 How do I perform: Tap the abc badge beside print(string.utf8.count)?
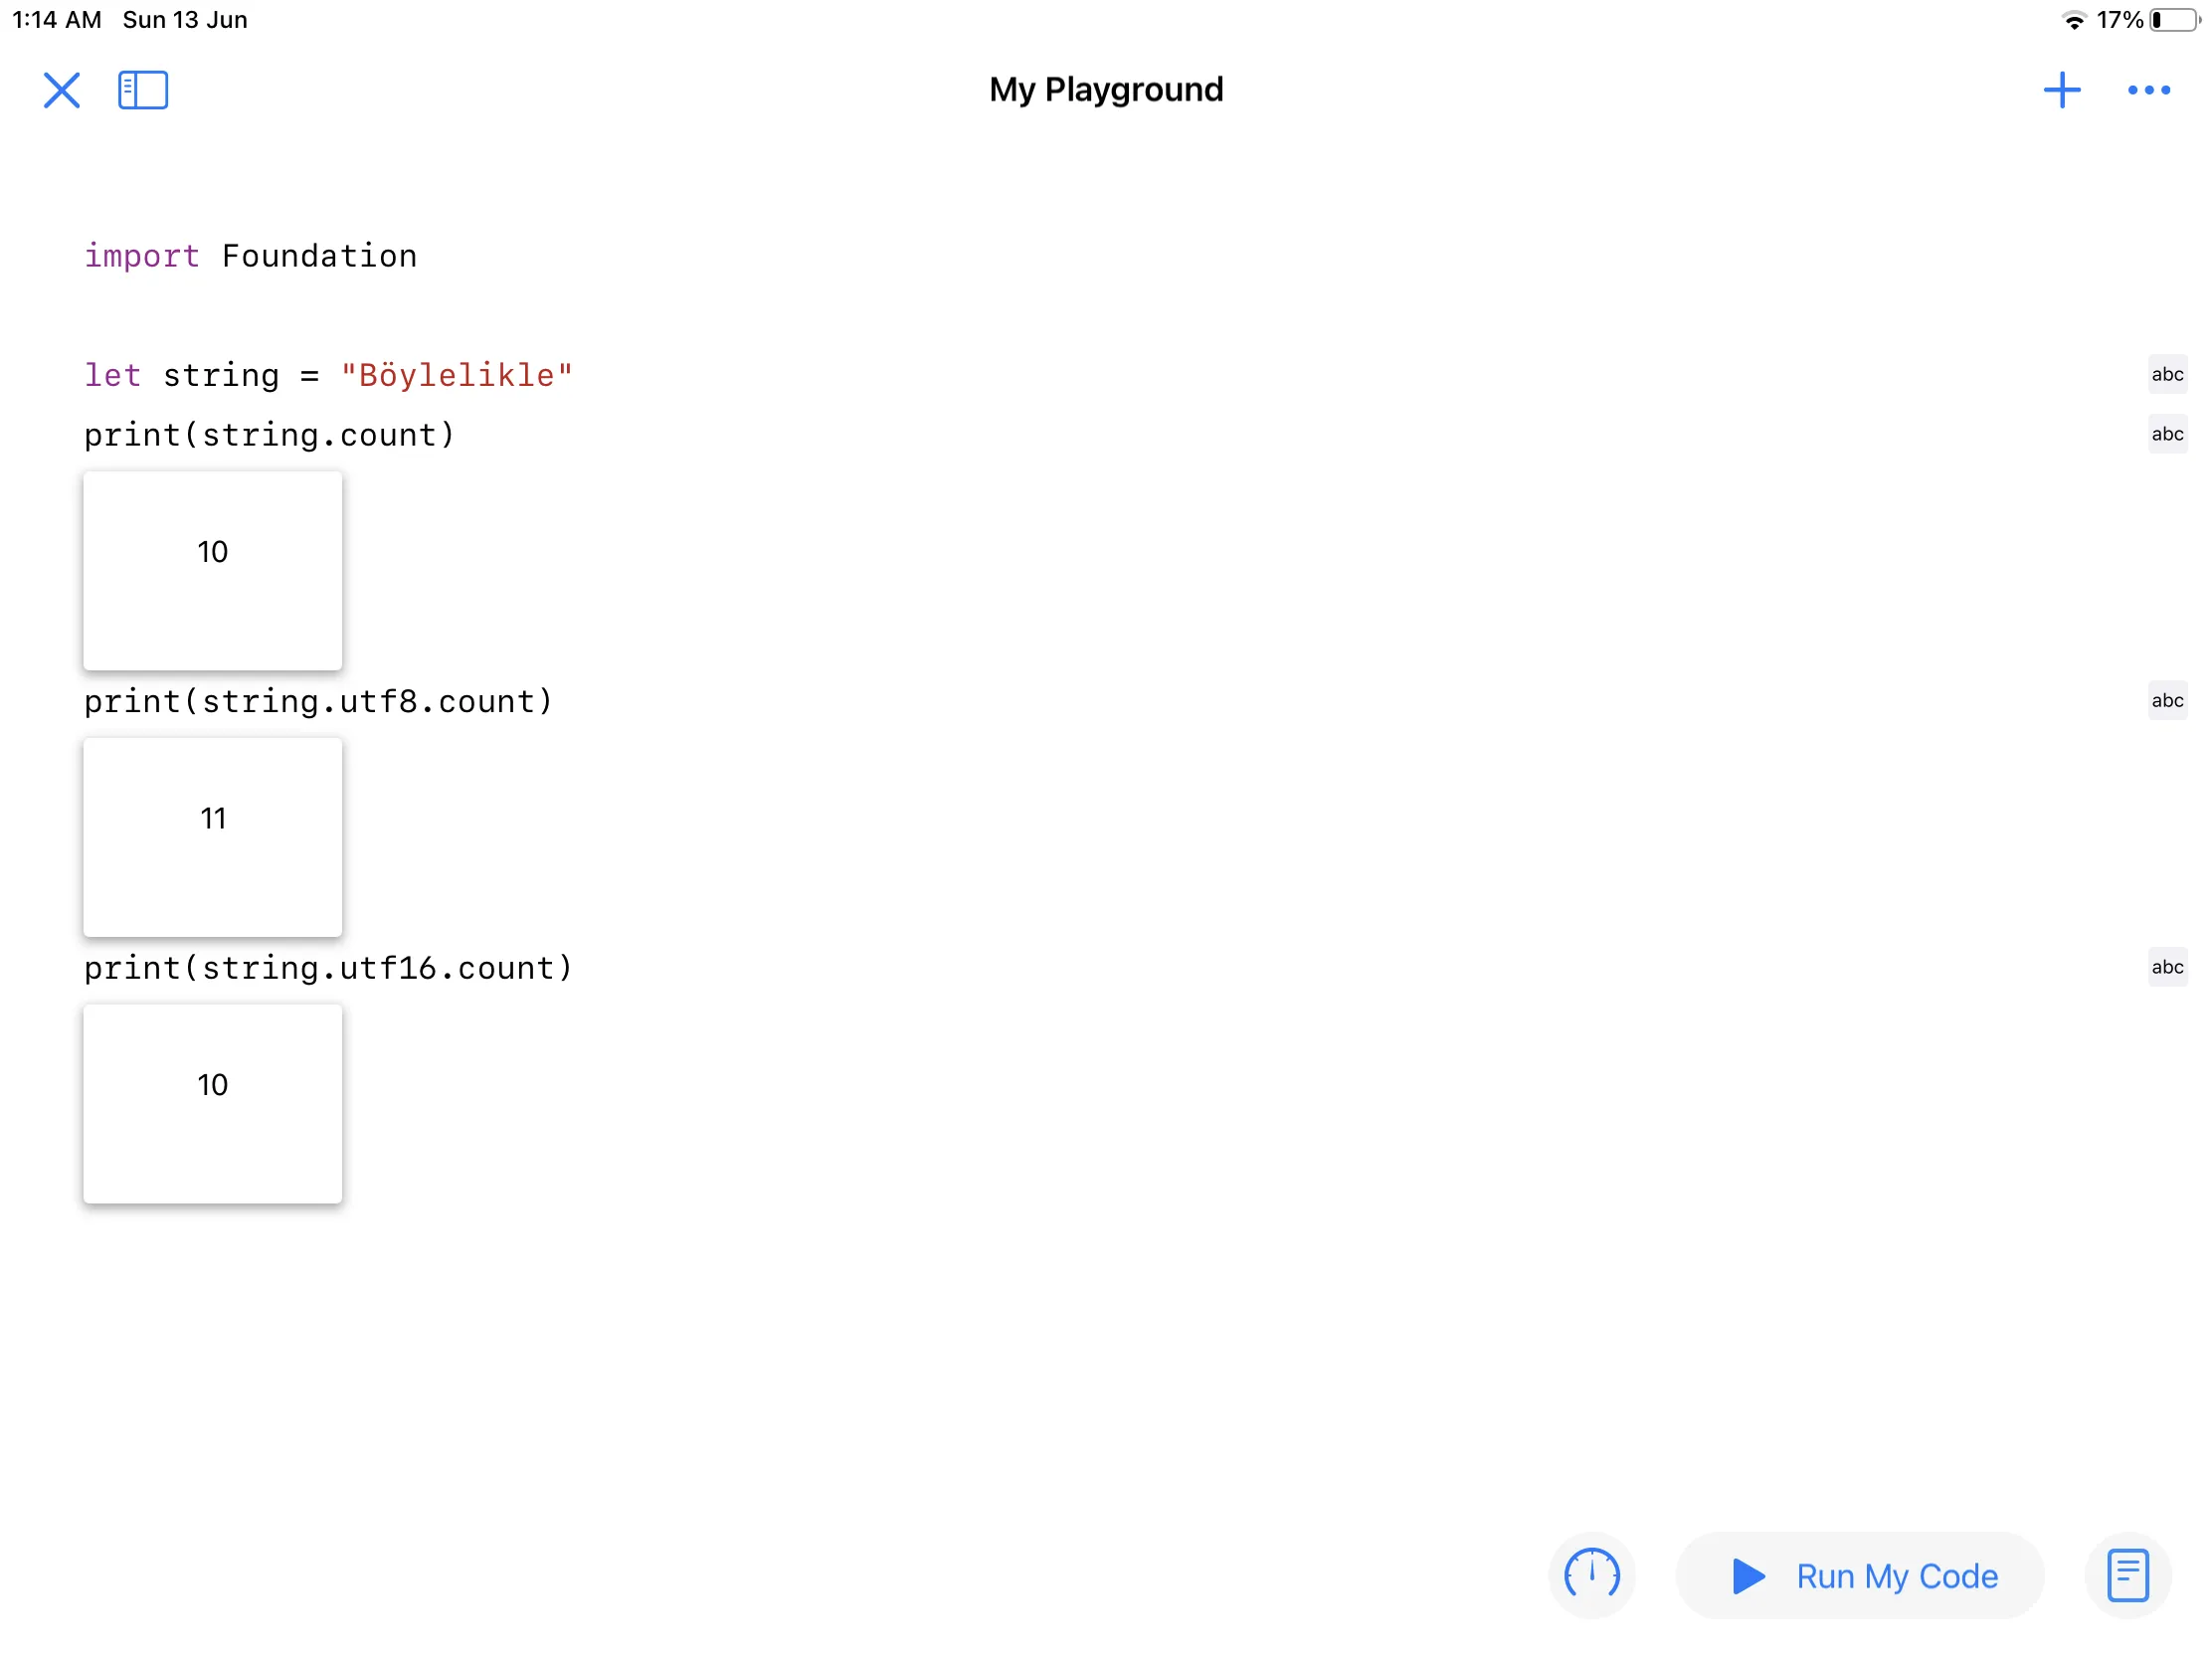2166,700
